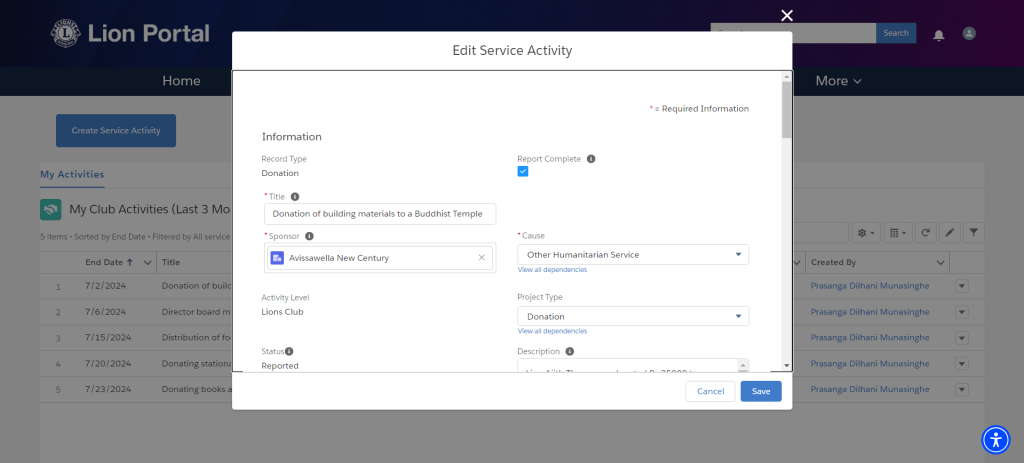Open the notifications bell icon
The height and width of the screenshot is (463, 1024).
point(938,35)
